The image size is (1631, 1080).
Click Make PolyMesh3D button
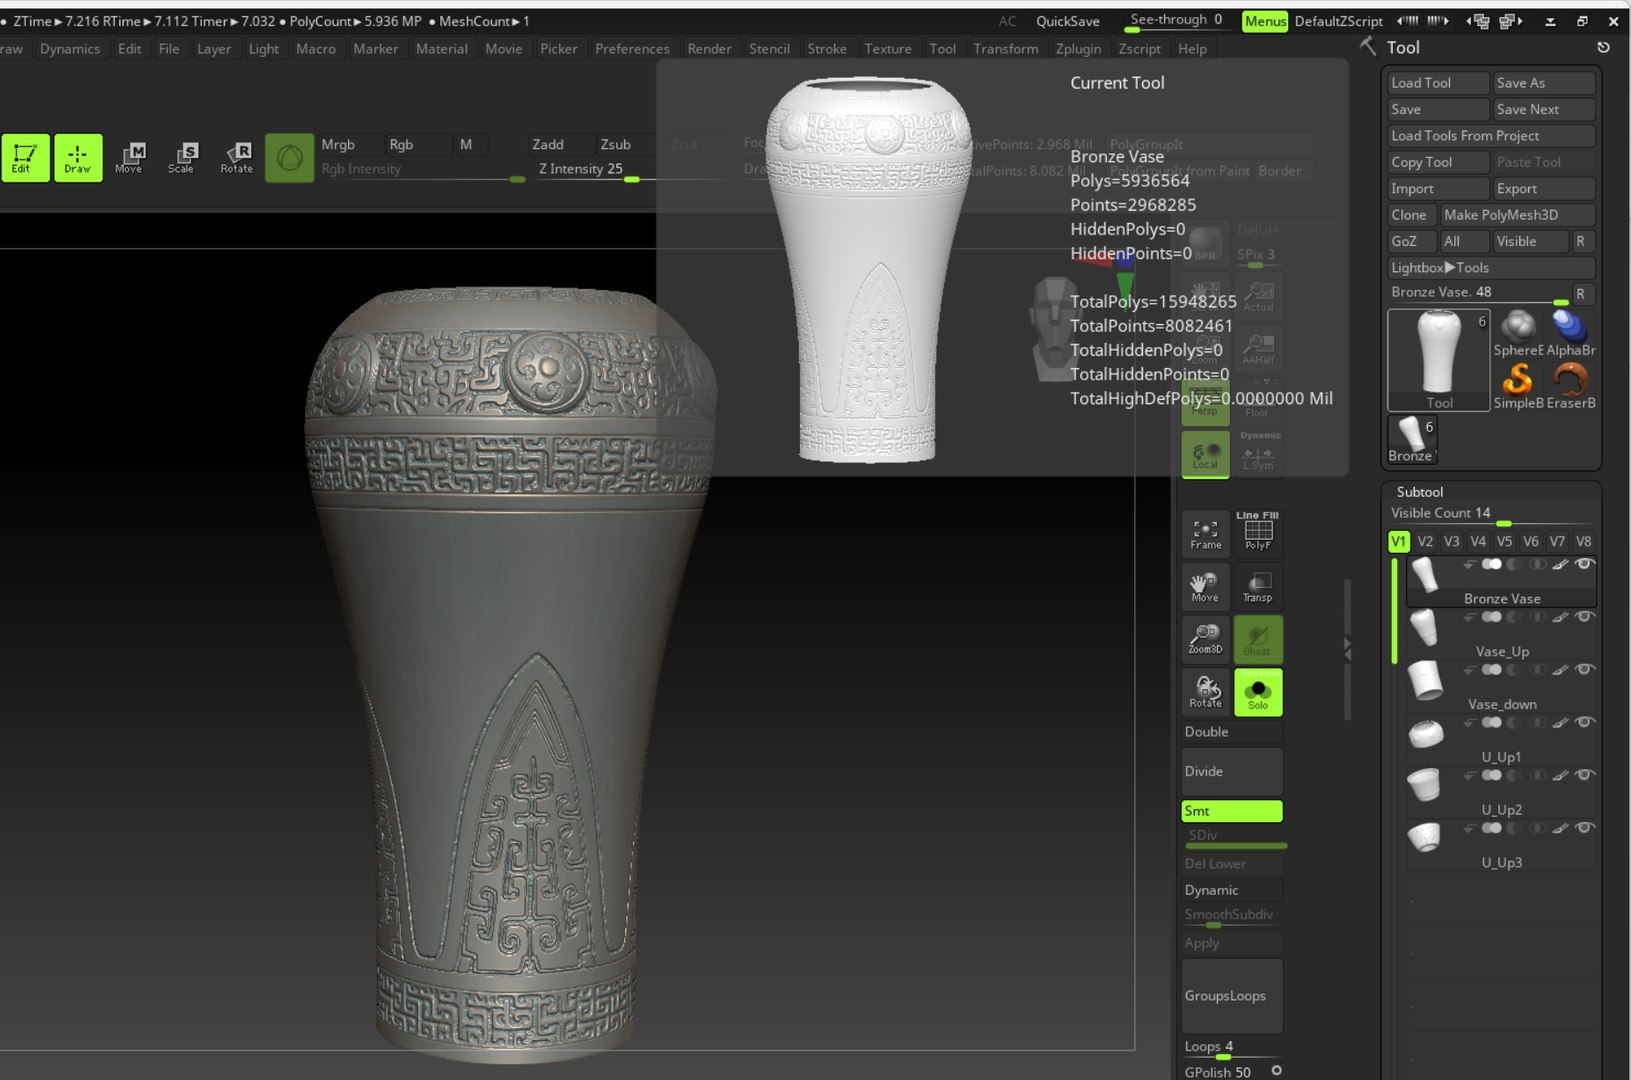click(1516, 215)
